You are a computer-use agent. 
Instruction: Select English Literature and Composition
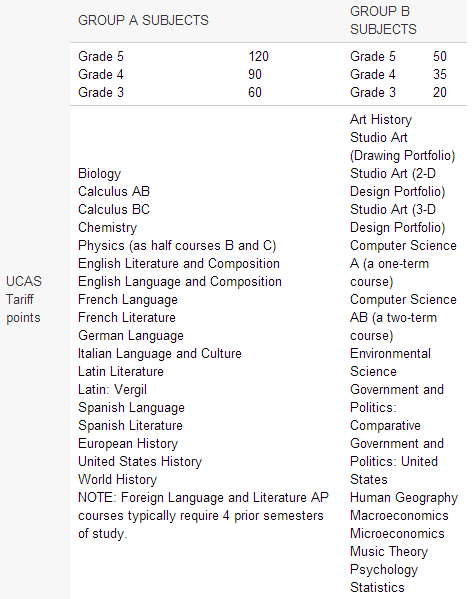179,264
